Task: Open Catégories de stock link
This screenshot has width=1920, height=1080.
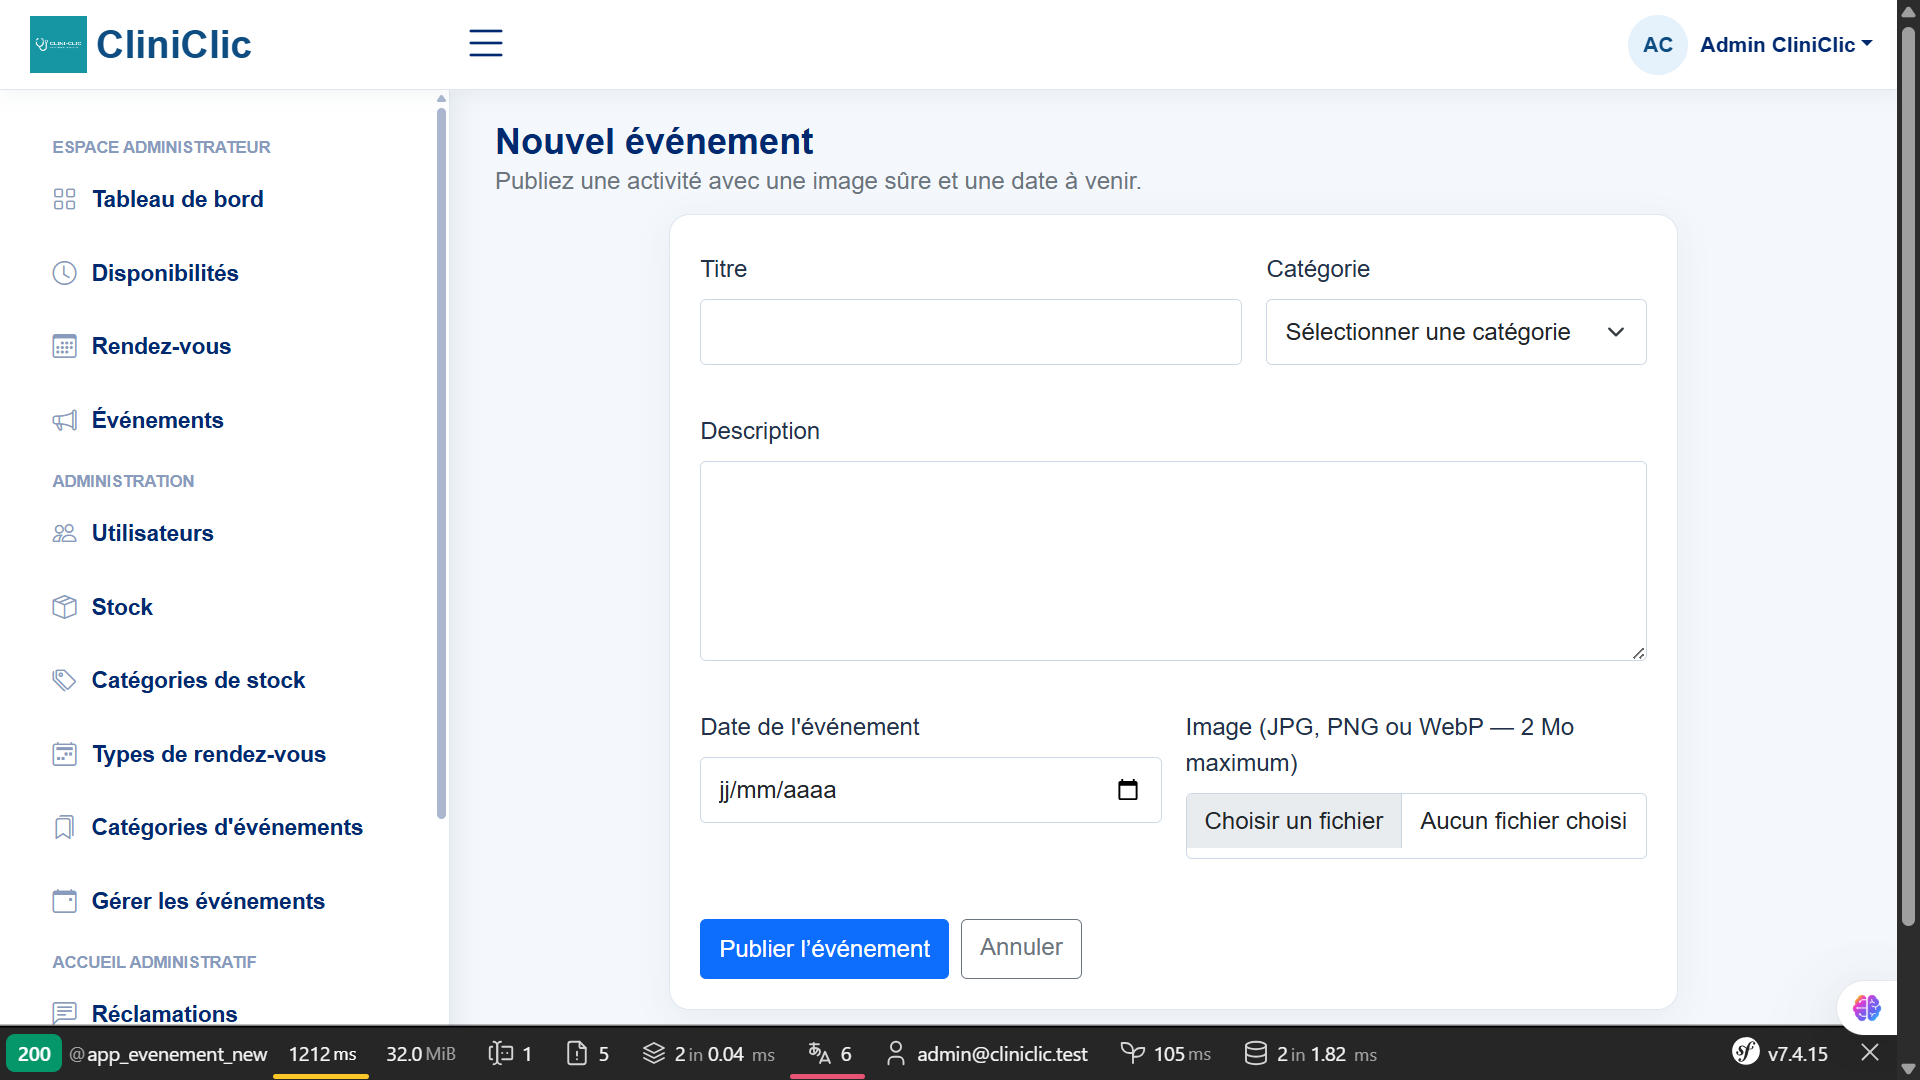Action: click(x=198, y=680)
